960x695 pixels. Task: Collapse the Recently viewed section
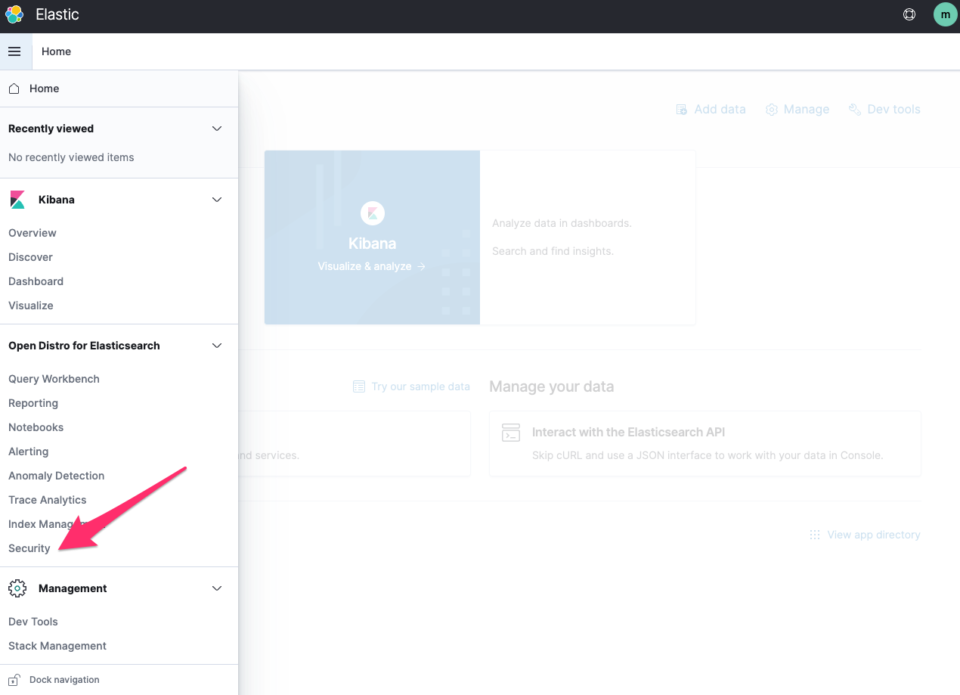pos(217,129)
